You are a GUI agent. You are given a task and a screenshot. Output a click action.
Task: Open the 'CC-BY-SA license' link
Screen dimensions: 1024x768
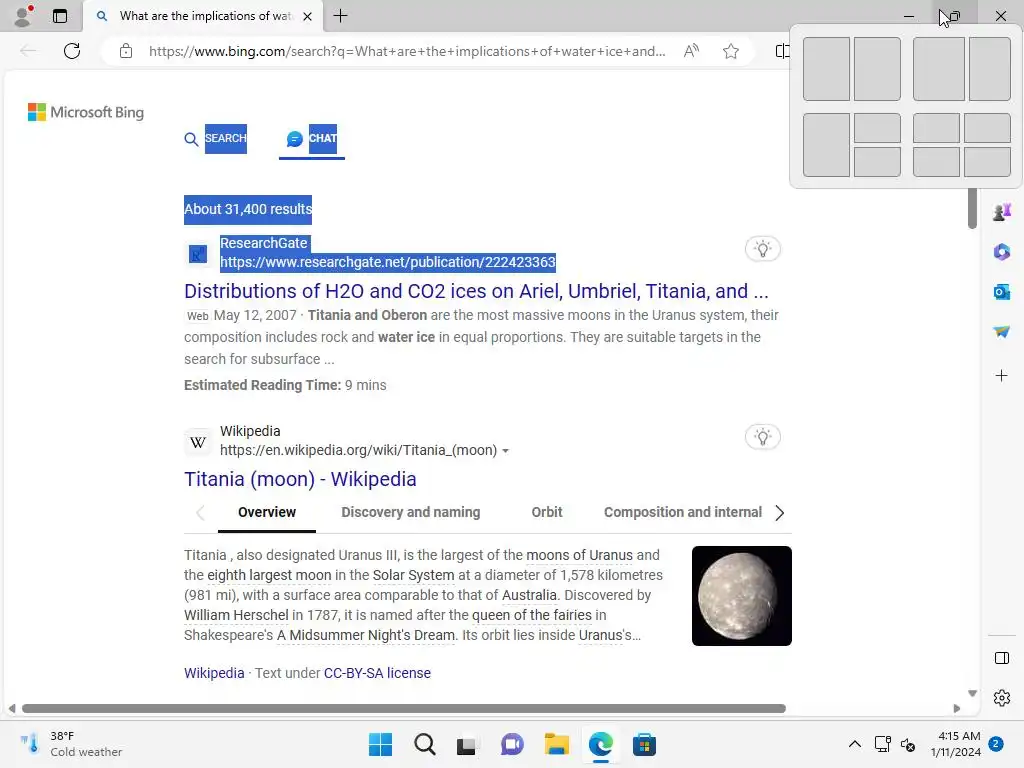point(377,673)
